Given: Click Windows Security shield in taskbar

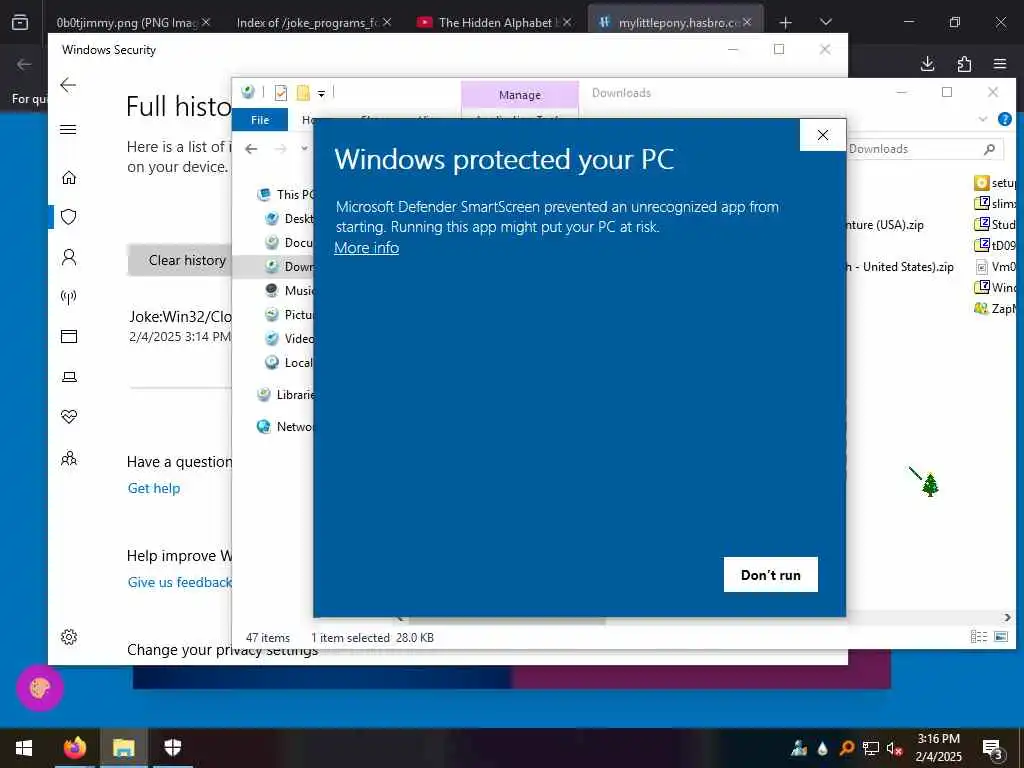Looking at the screenshot, I should [x=173, y=748].
